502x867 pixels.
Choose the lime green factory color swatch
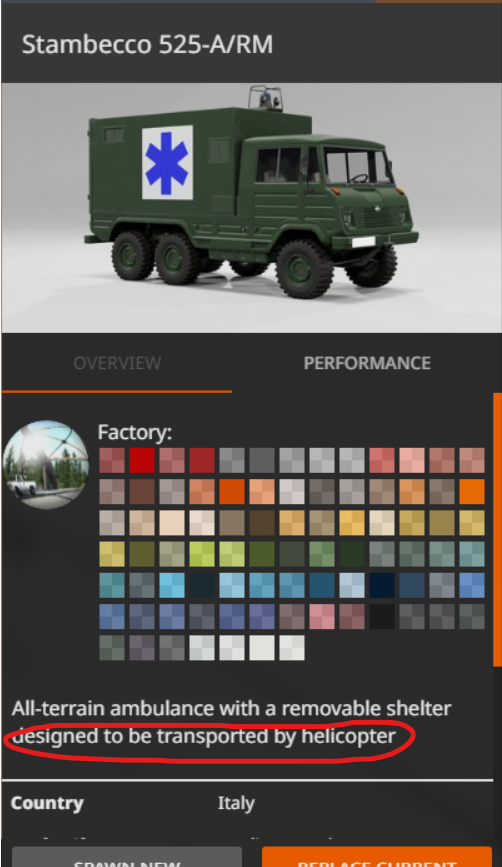click(x=202, y=554)
